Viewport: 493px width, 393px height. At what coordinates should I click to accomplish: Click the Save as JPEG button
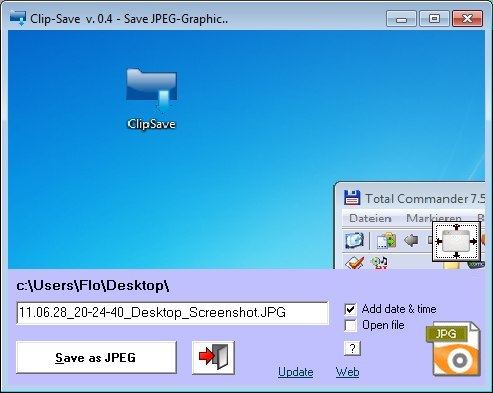click(96, 357)
